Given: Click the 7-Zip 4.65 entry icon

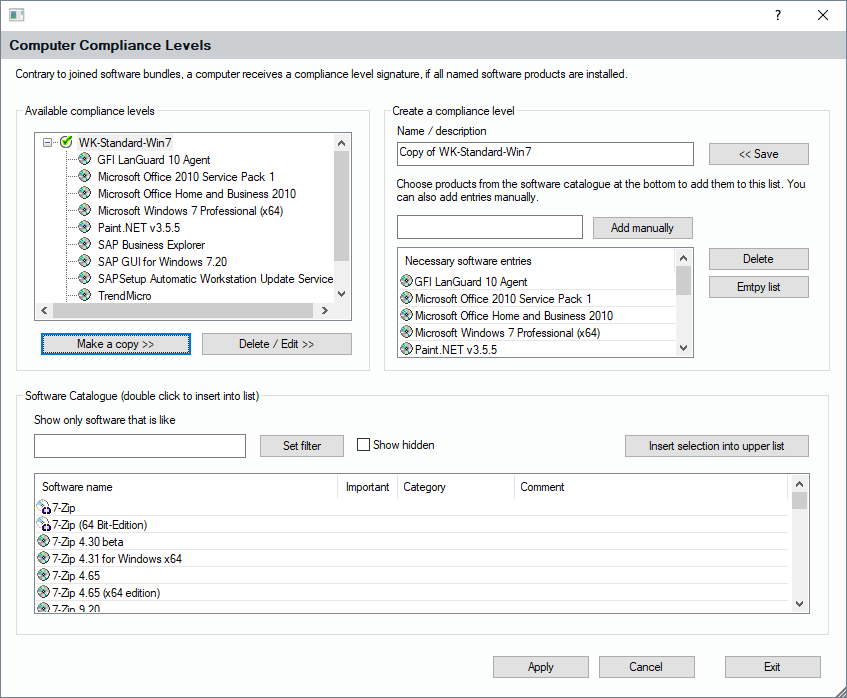Looking at the screenshot, I should click(43, 575).
